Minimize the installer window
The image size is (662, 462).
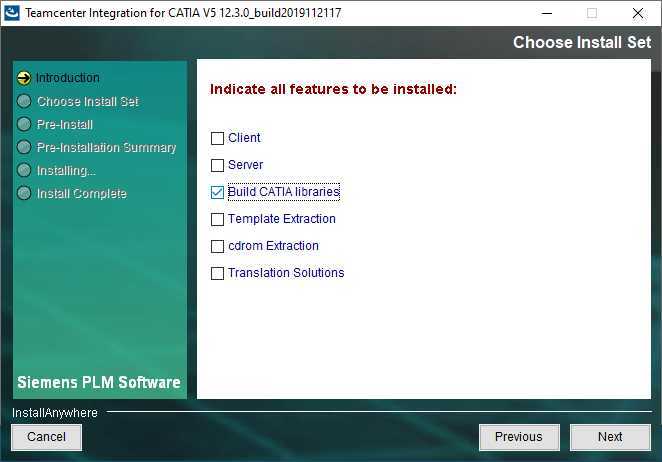point(547,13)
